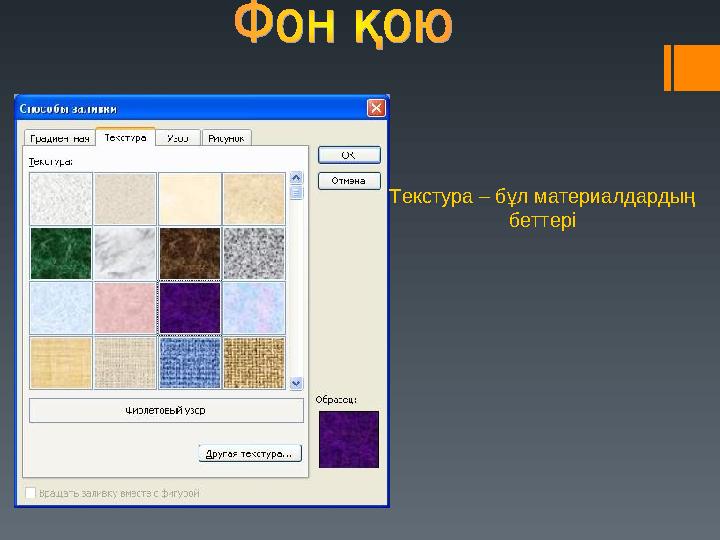
Task: Click Другая текстура button
Action: [250, 453]
